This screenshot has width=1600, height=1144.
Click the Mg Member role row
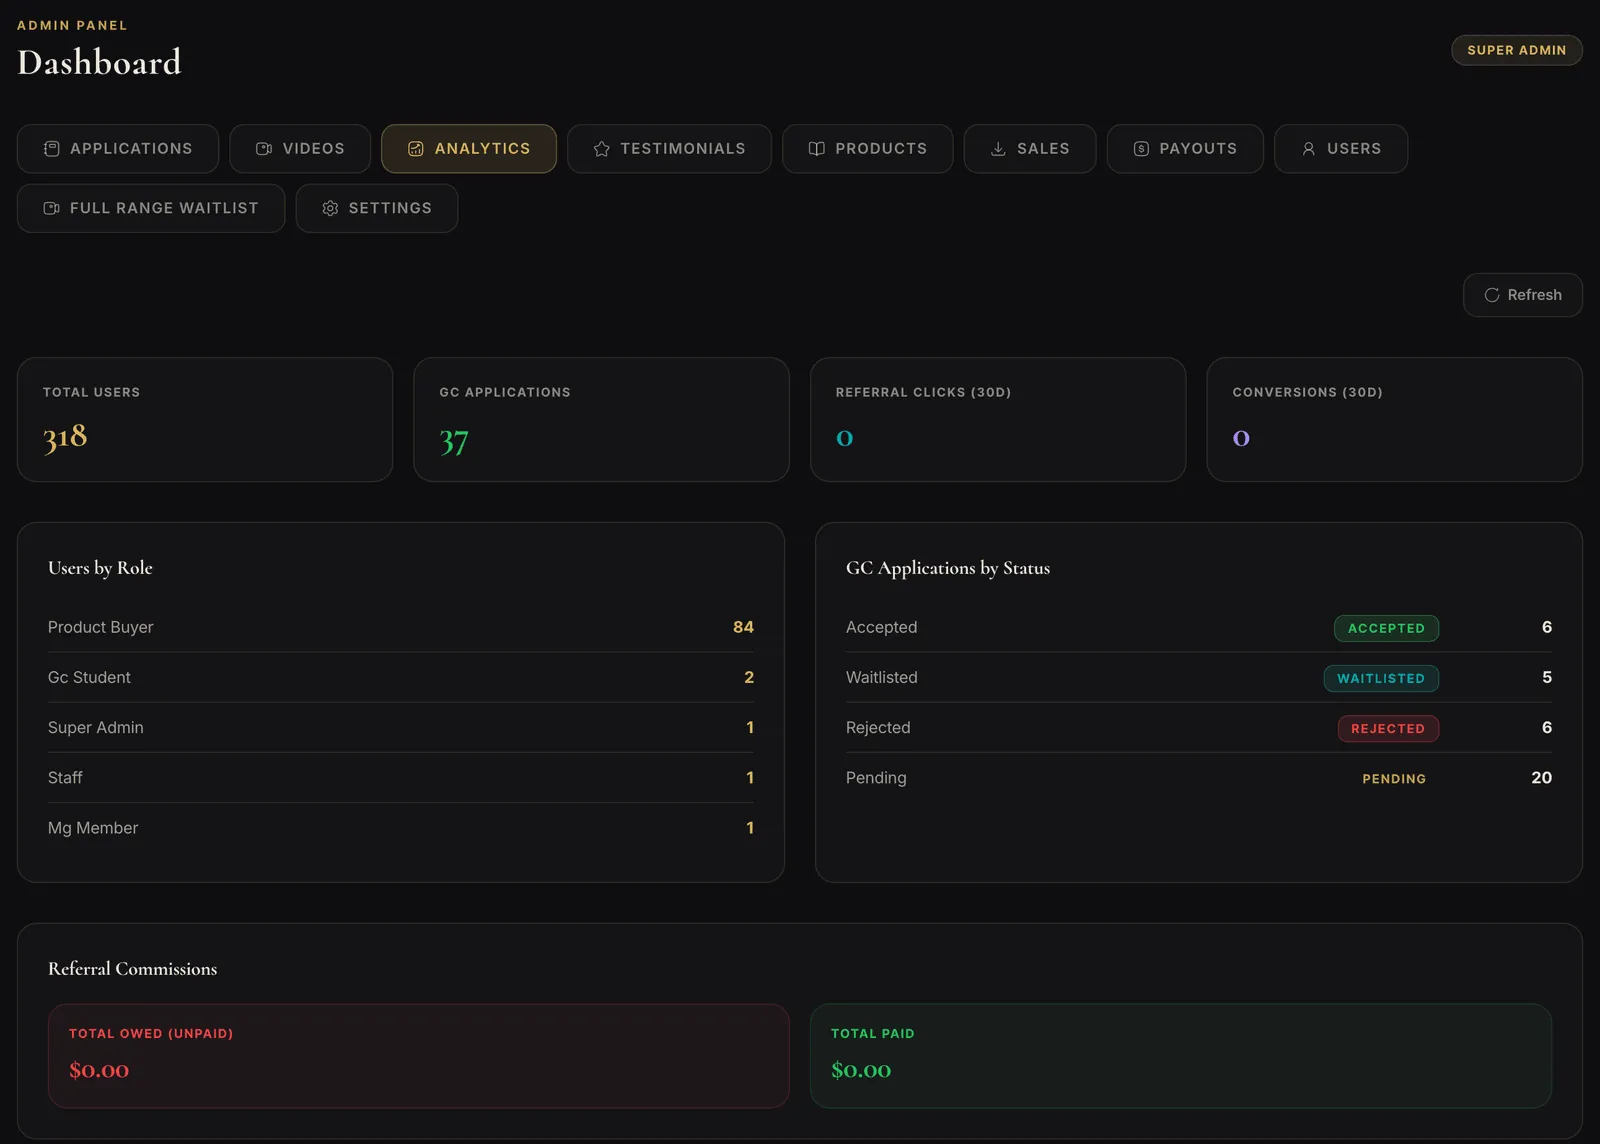(x=401, y=827)
